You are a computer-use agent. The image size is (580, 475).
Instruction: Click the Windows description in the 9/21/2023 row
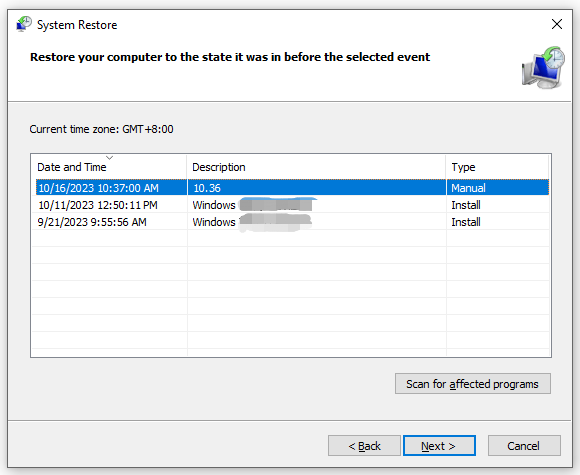coord(214,222)
